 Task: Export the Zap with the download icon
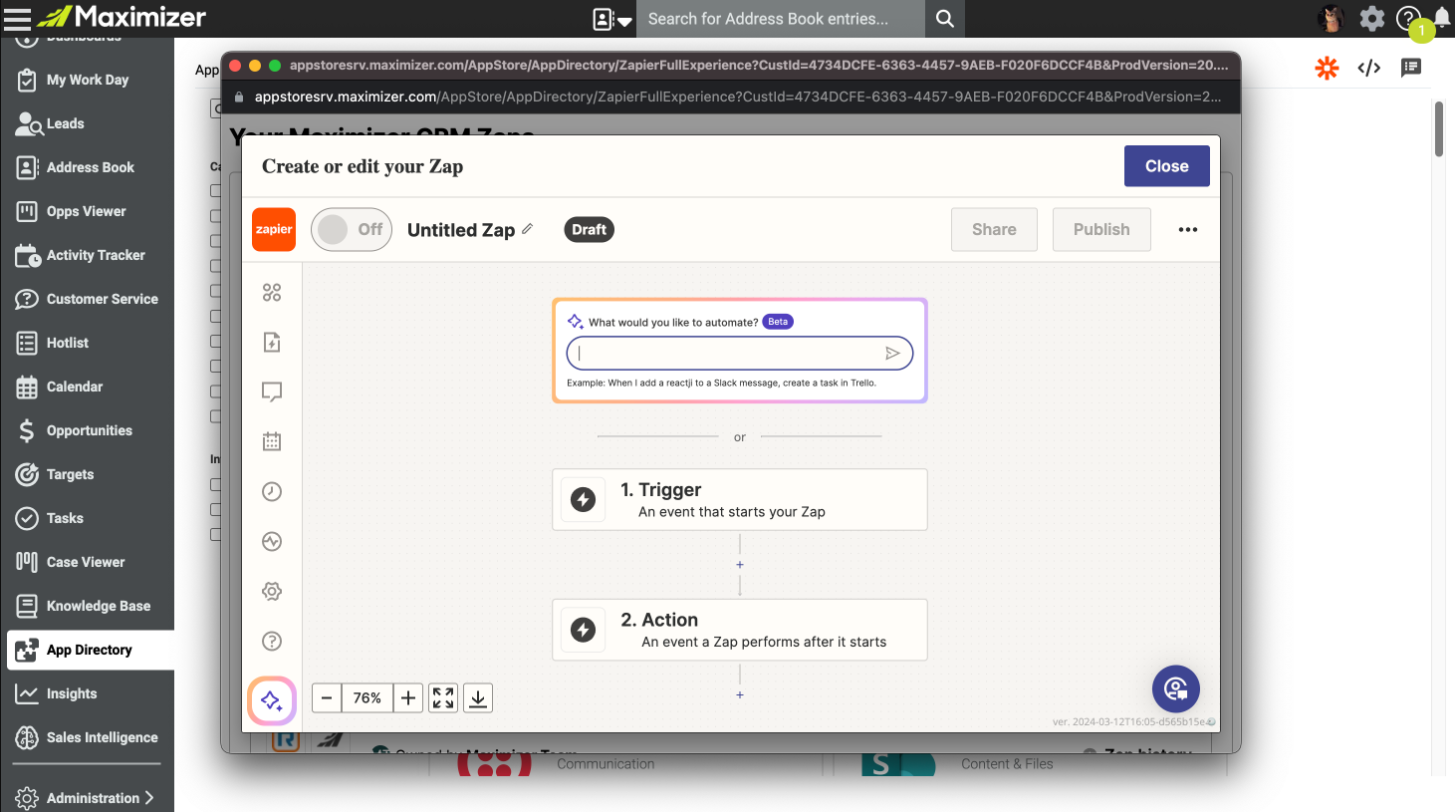coord(478,698)
